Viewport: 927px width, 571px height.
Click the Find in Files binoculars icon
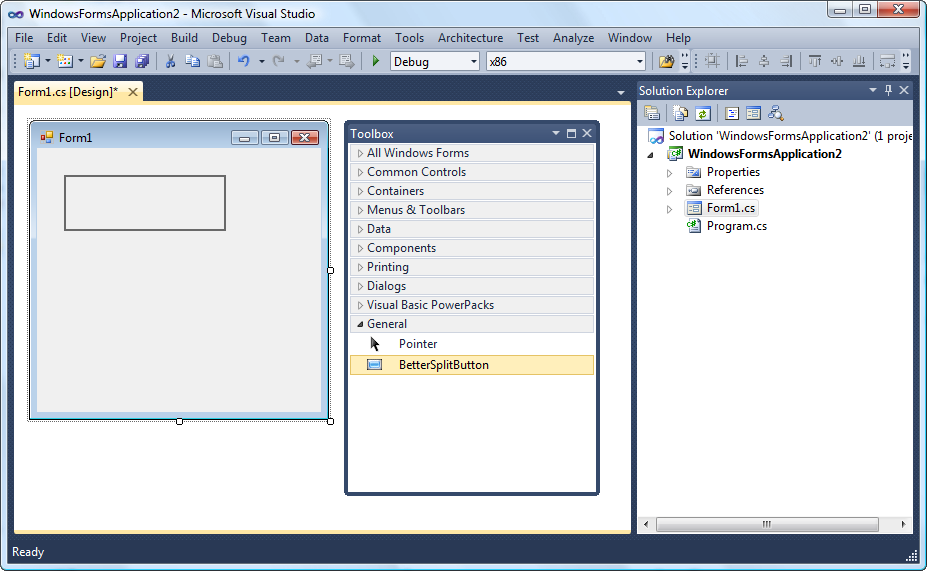666,62
